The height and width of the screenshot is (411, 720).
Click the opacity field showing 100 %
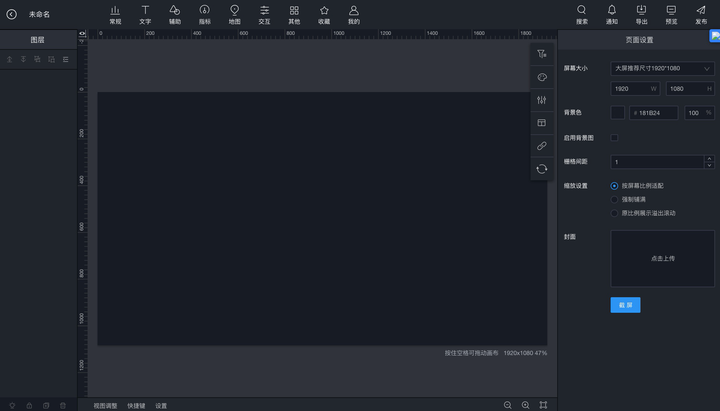point(699,113)
